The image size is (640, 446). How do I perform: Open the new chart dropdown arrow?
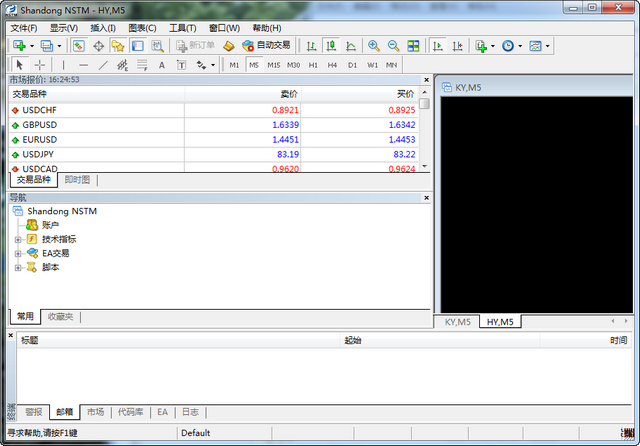(x=32, y=46)
